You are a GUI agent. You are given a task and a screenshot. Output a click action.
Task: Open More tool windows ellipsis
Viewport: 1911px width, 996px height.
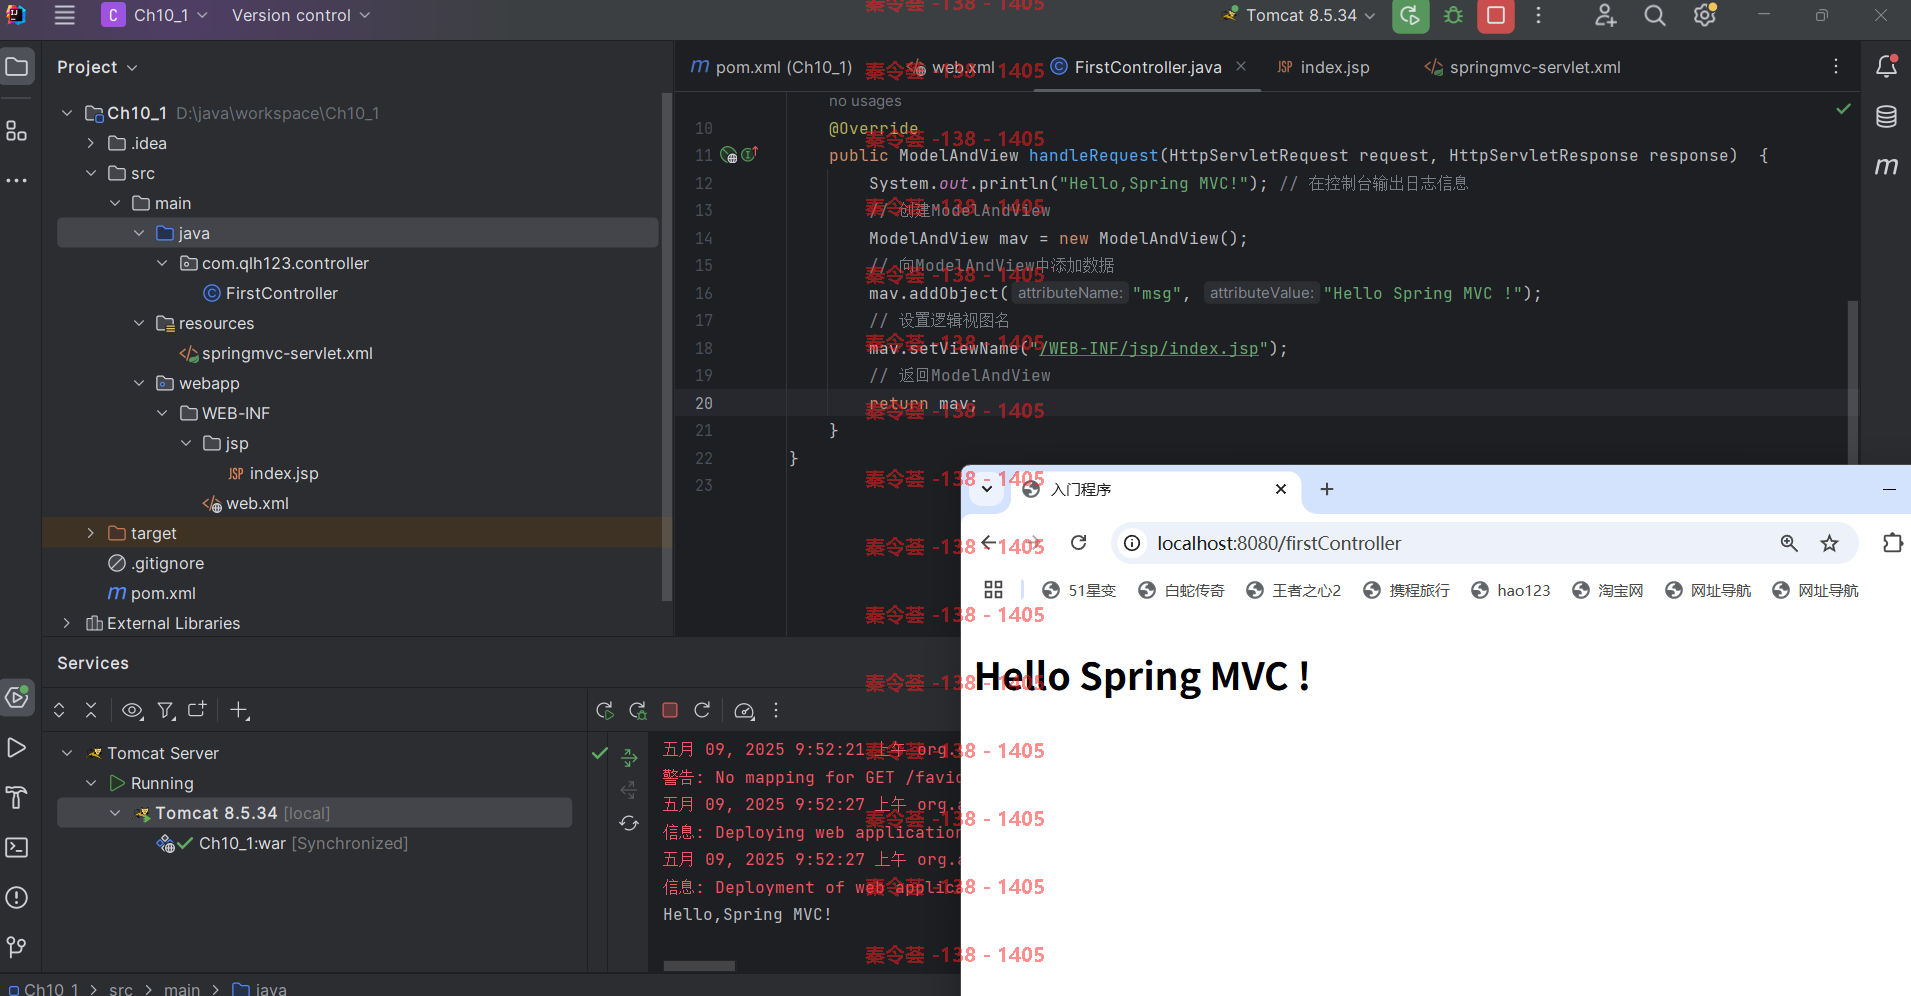pos(17,181)
